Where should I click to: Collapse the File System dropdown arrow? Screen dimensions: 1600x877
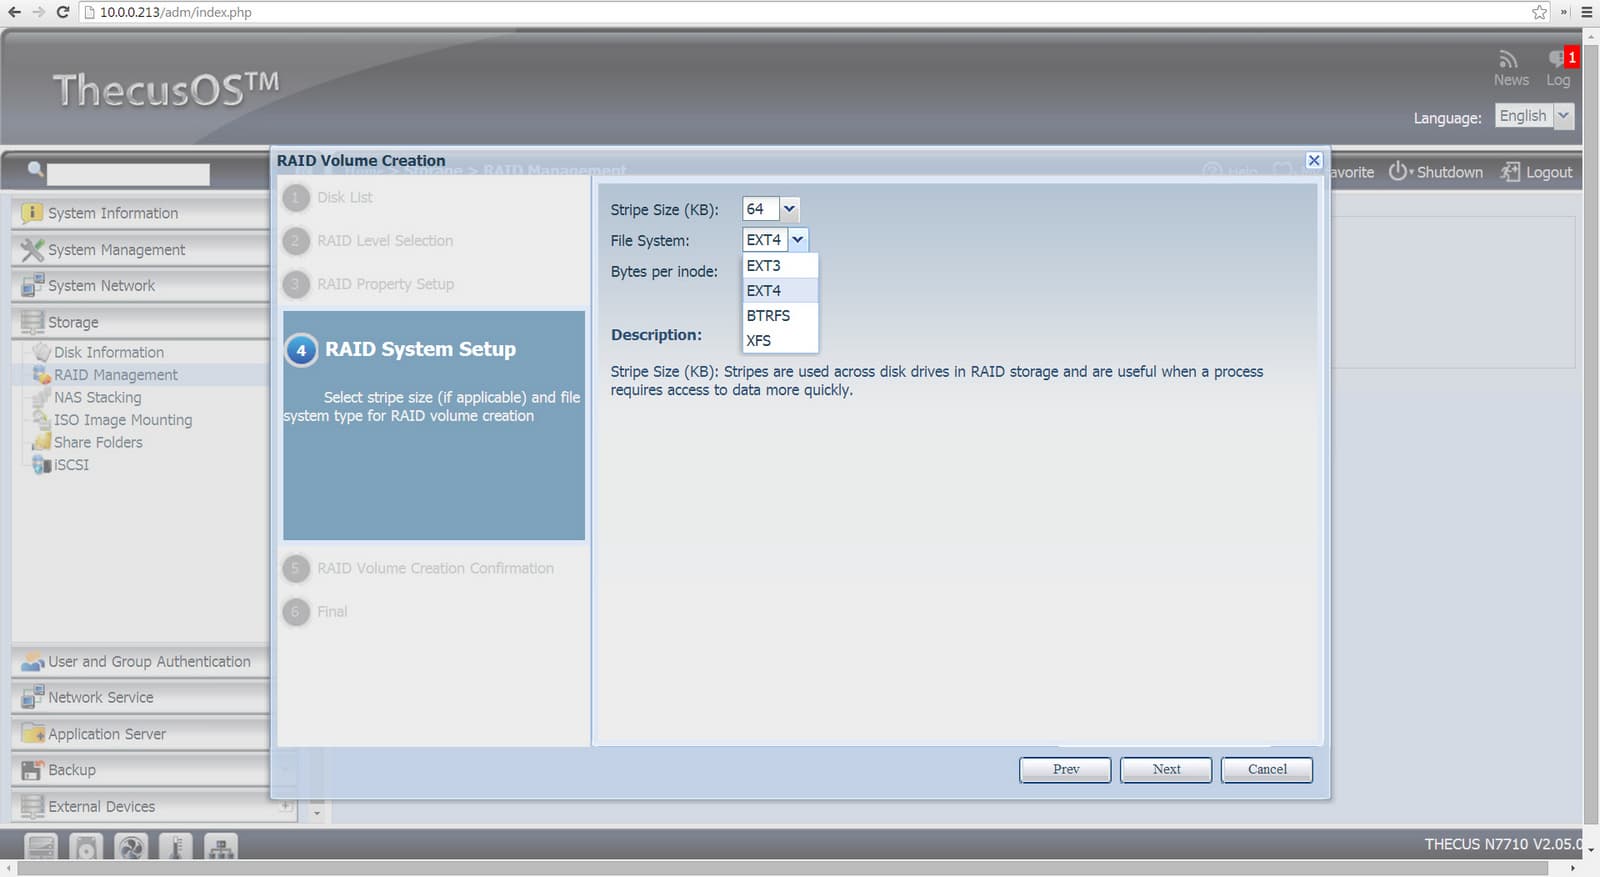pyautogui.click(x=798, y=240)
